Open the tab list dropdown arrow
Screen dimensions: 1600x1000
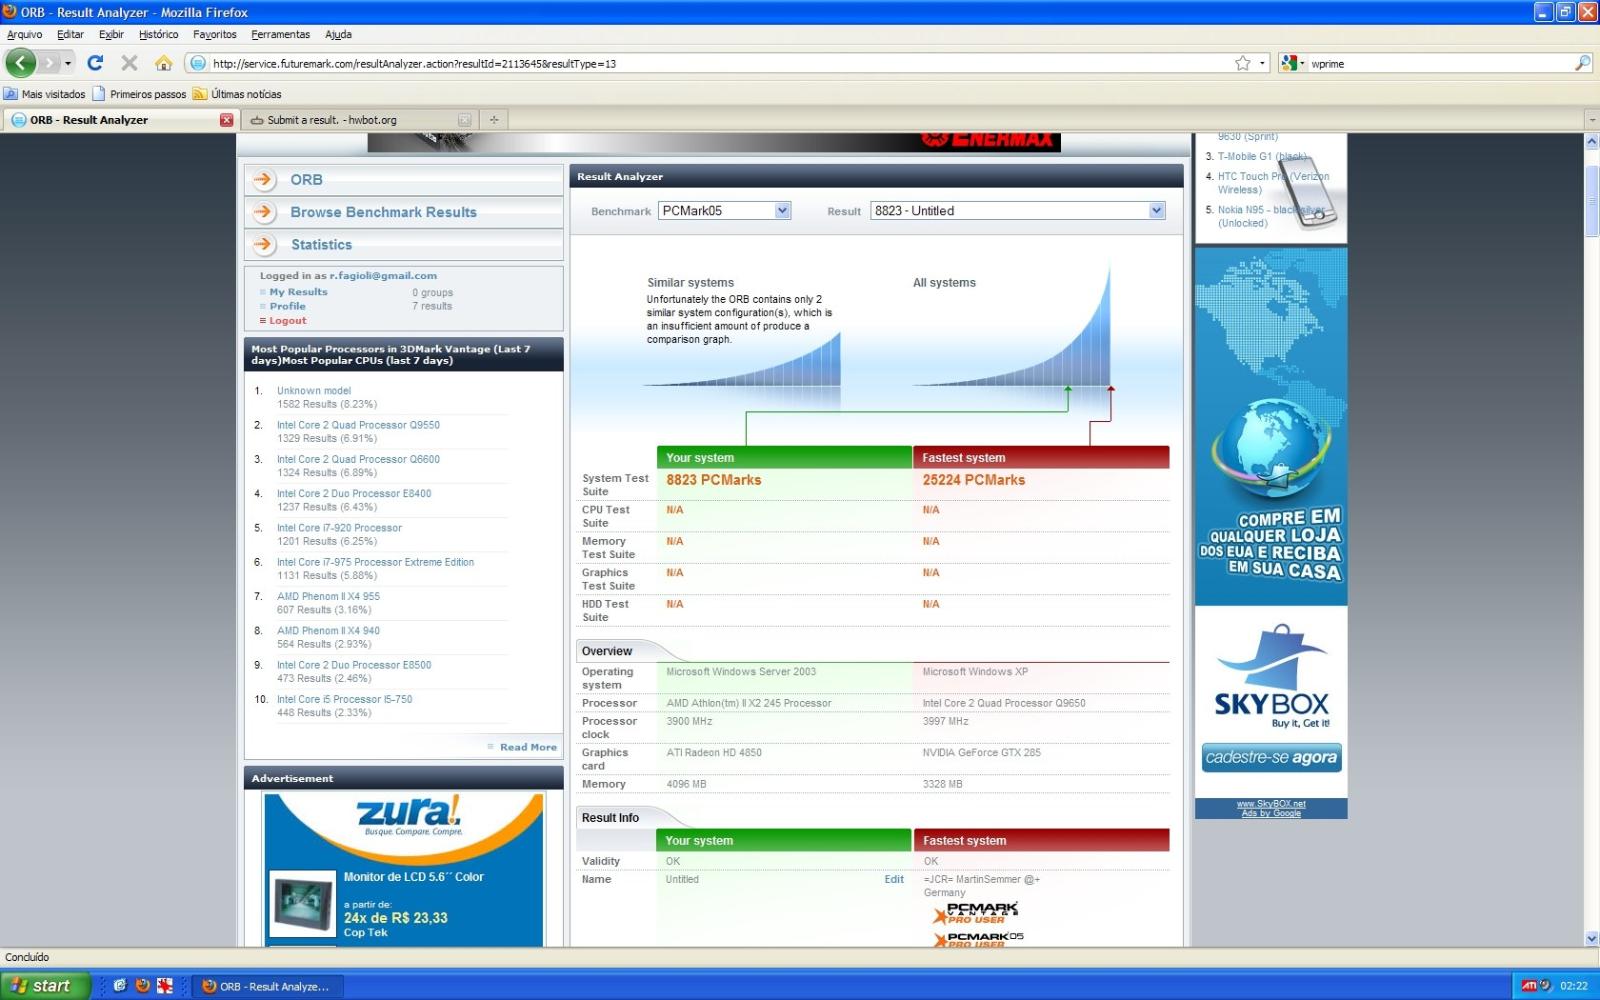(x=1591, y=120)
